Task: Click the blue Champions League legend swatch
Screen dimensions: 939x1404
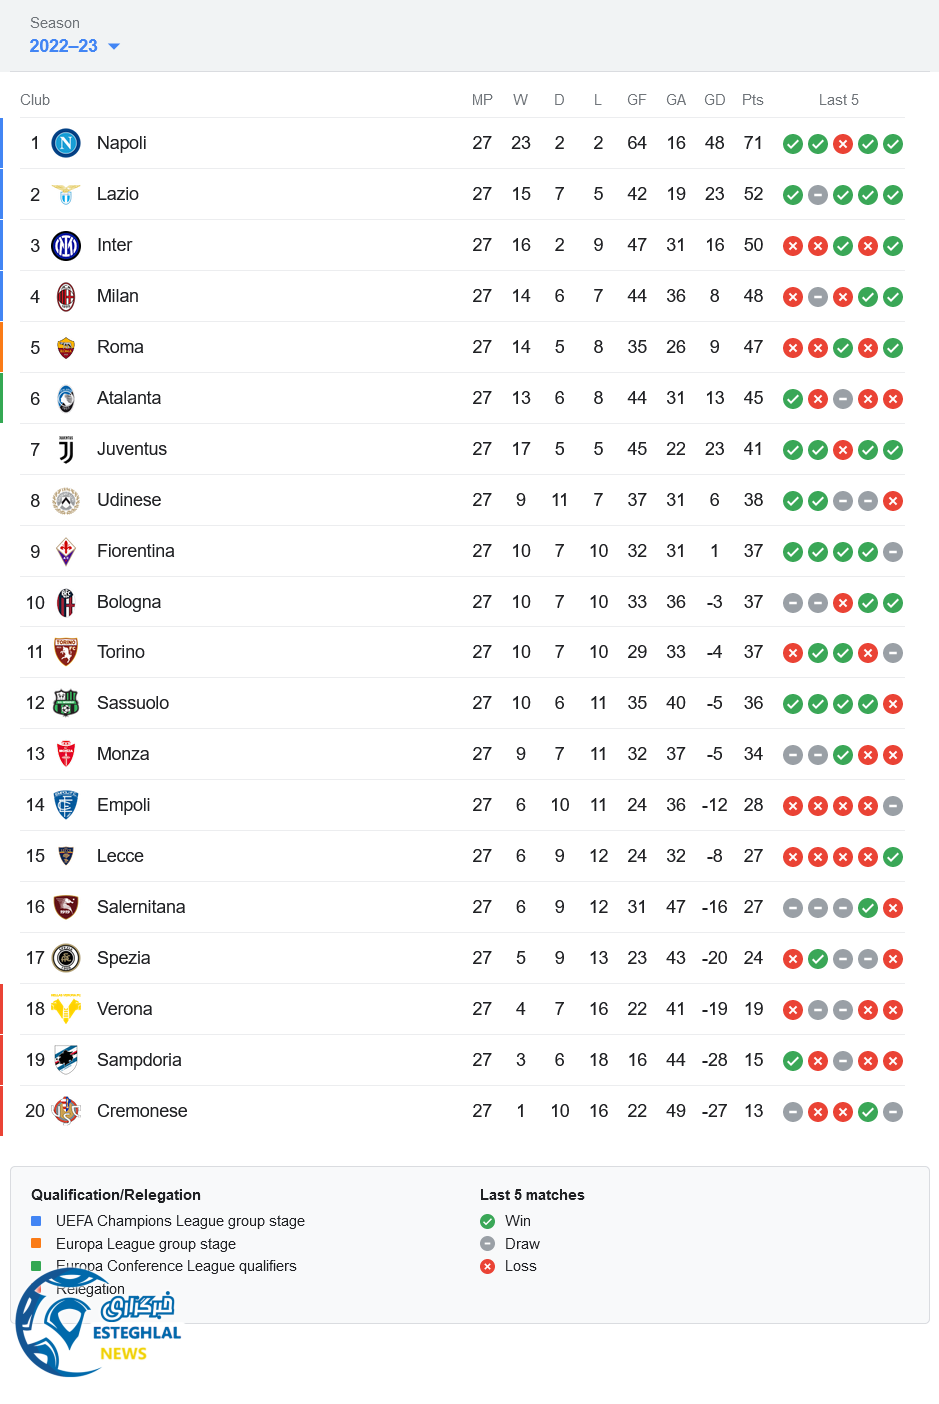Action: [36, 1221]
